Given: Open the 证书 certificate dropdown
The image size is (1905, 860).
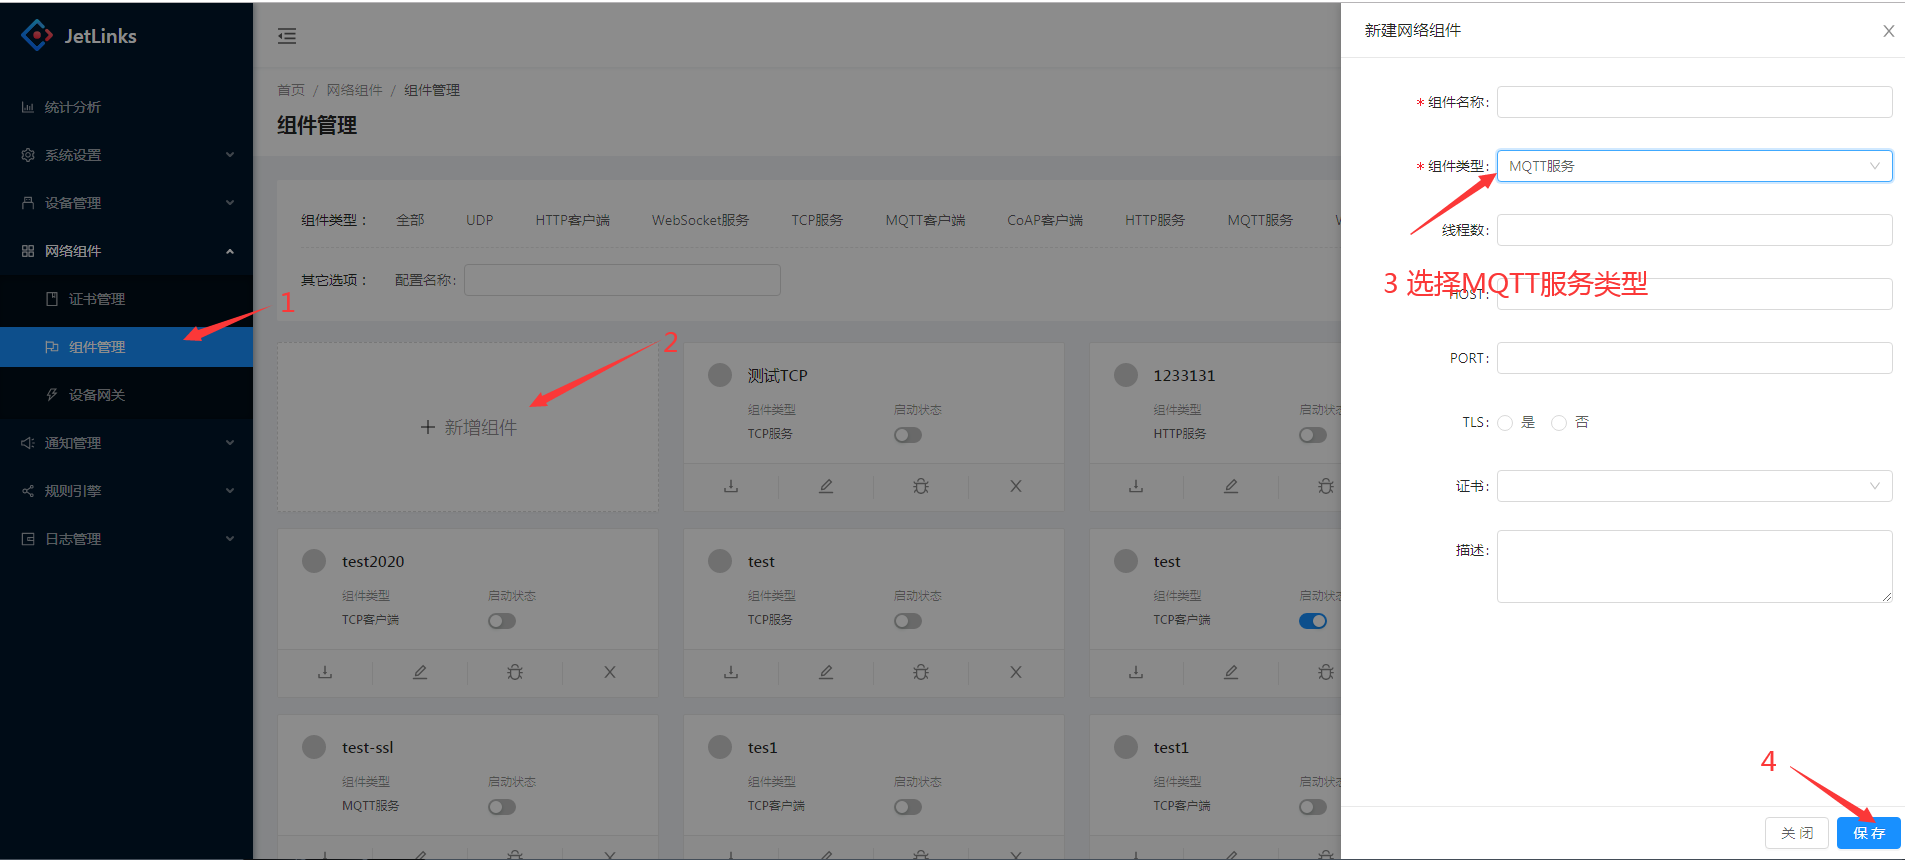Looking at the screenshot, I should pyautogui.click(x=1694, y=486).
